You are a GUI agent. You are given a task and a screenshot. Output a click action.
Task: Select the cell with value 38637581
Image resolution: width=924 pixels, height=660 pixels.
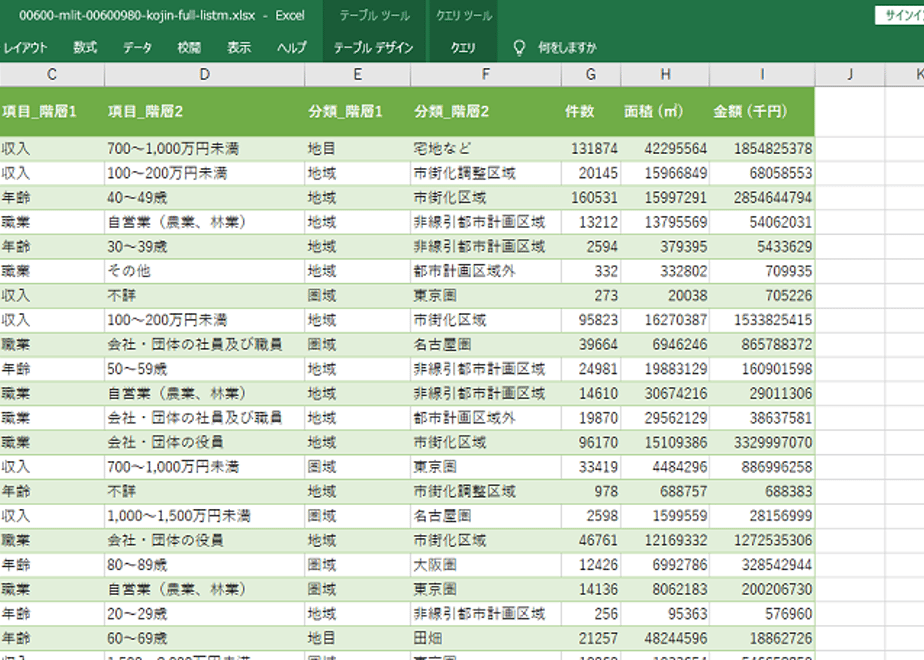763,418
